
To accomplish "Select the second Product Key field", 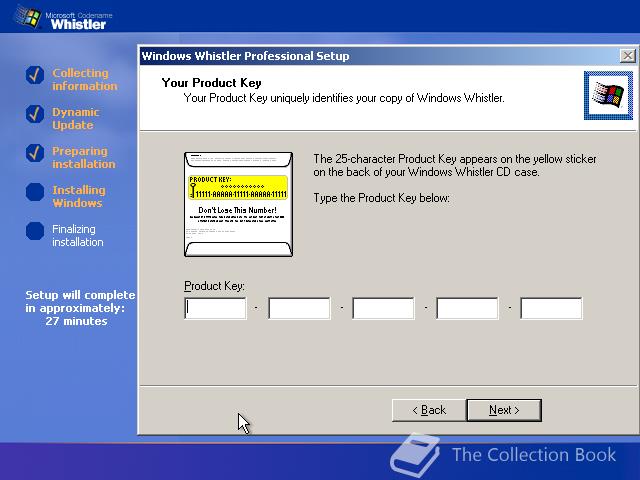I will click(x=299, y=308).
